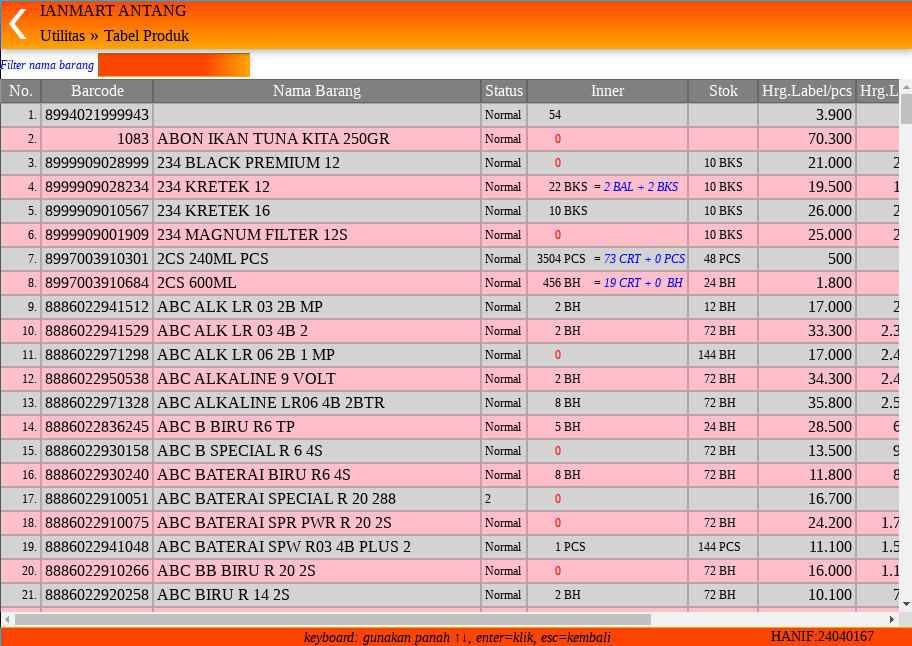Click the vertical scrollbar thumb
Viewport: 912px width, 646px height.
coord(906,108)
